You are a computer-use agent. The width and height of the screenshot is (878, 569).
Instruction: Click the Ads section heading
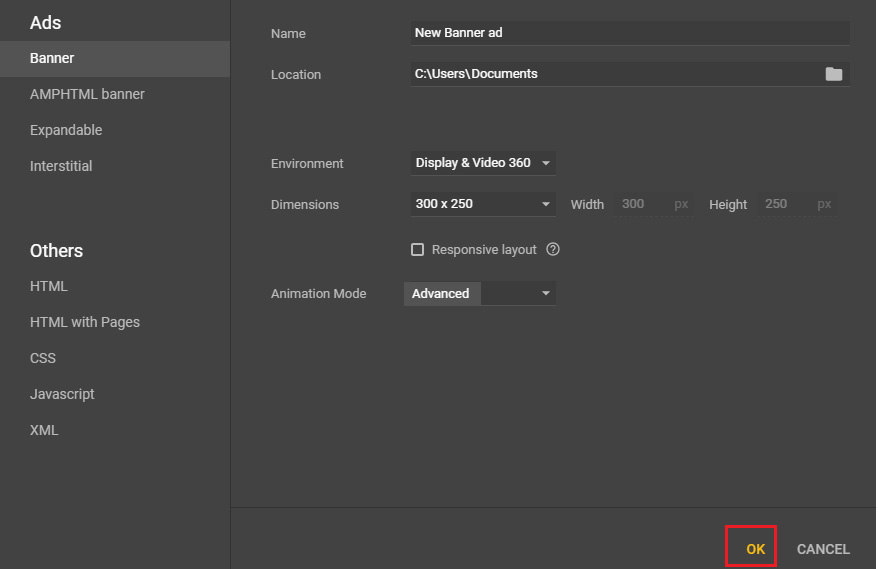(x=45, y=22)
